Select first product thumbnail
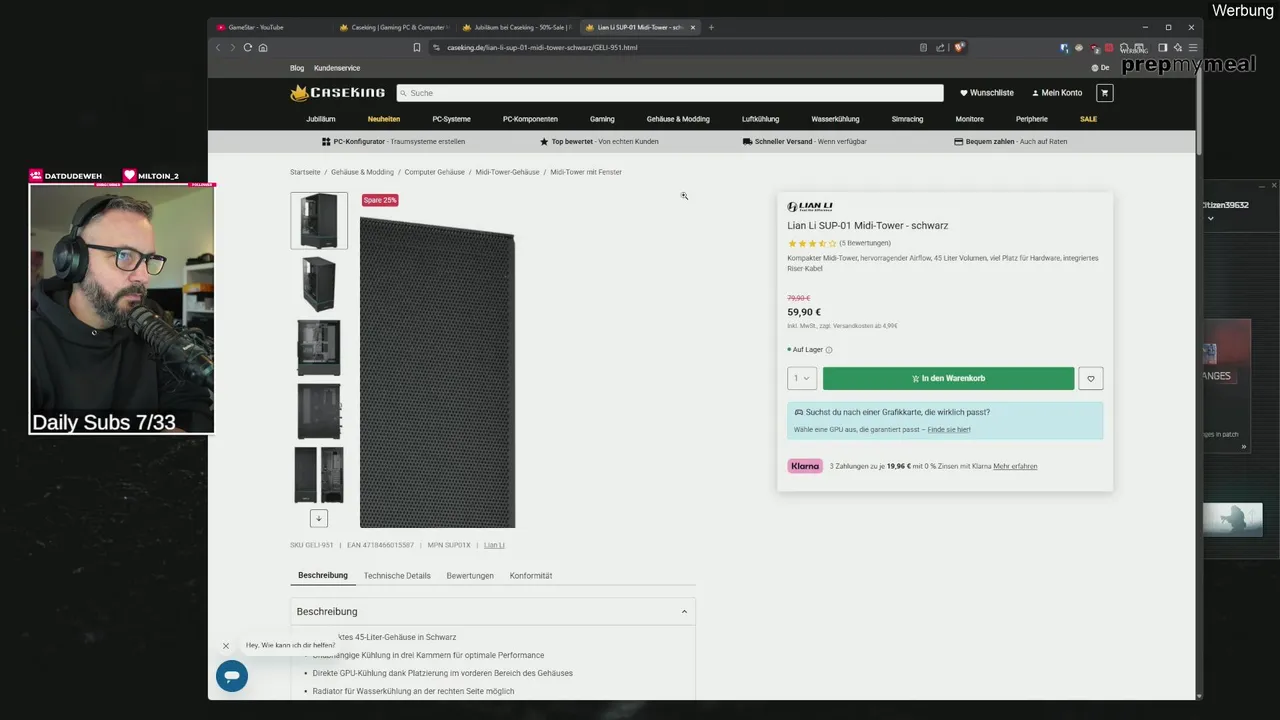 pos(319,220)
